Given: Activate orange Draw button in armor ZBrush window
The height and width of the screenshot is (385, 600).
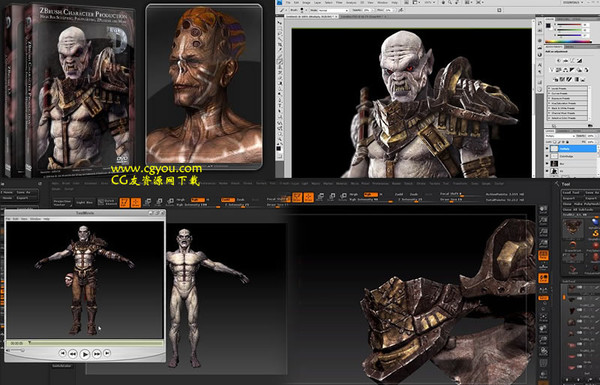Looking at the screenshot, I should 309,197.
